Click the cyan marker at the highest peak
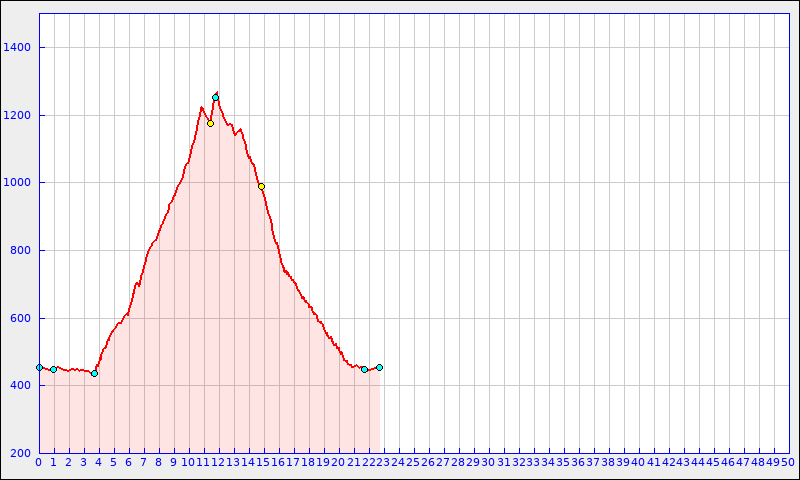This screenshot has width=800, height=480. tap(215, 97)
